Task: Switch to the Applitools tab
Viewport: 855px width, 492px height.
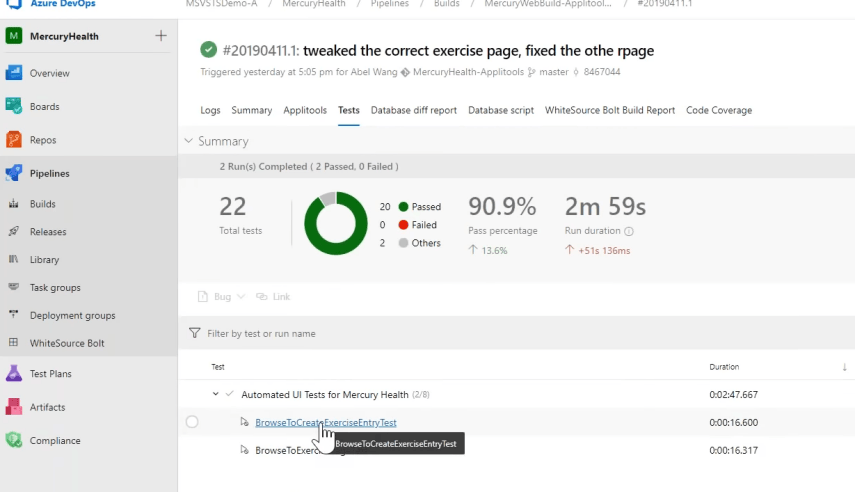Action: click(x=305, y=110)
